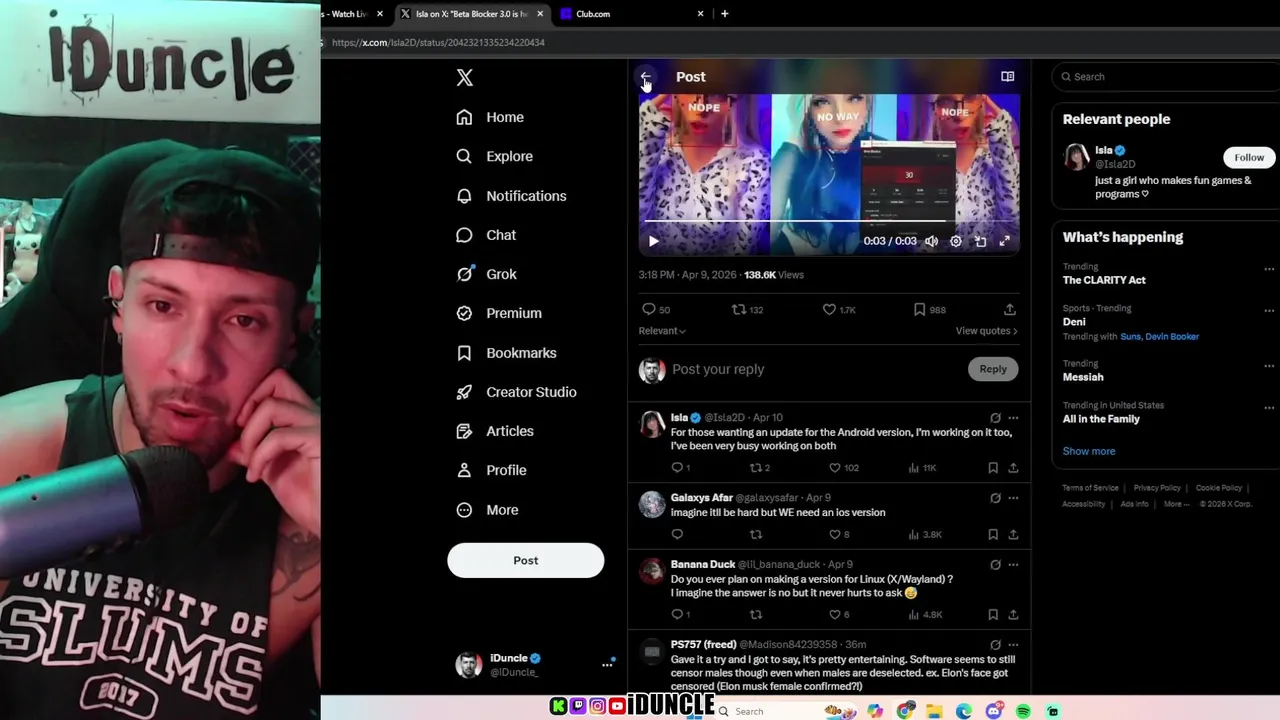Open Isla's avatar in Relevant people

coord(1076,157)
